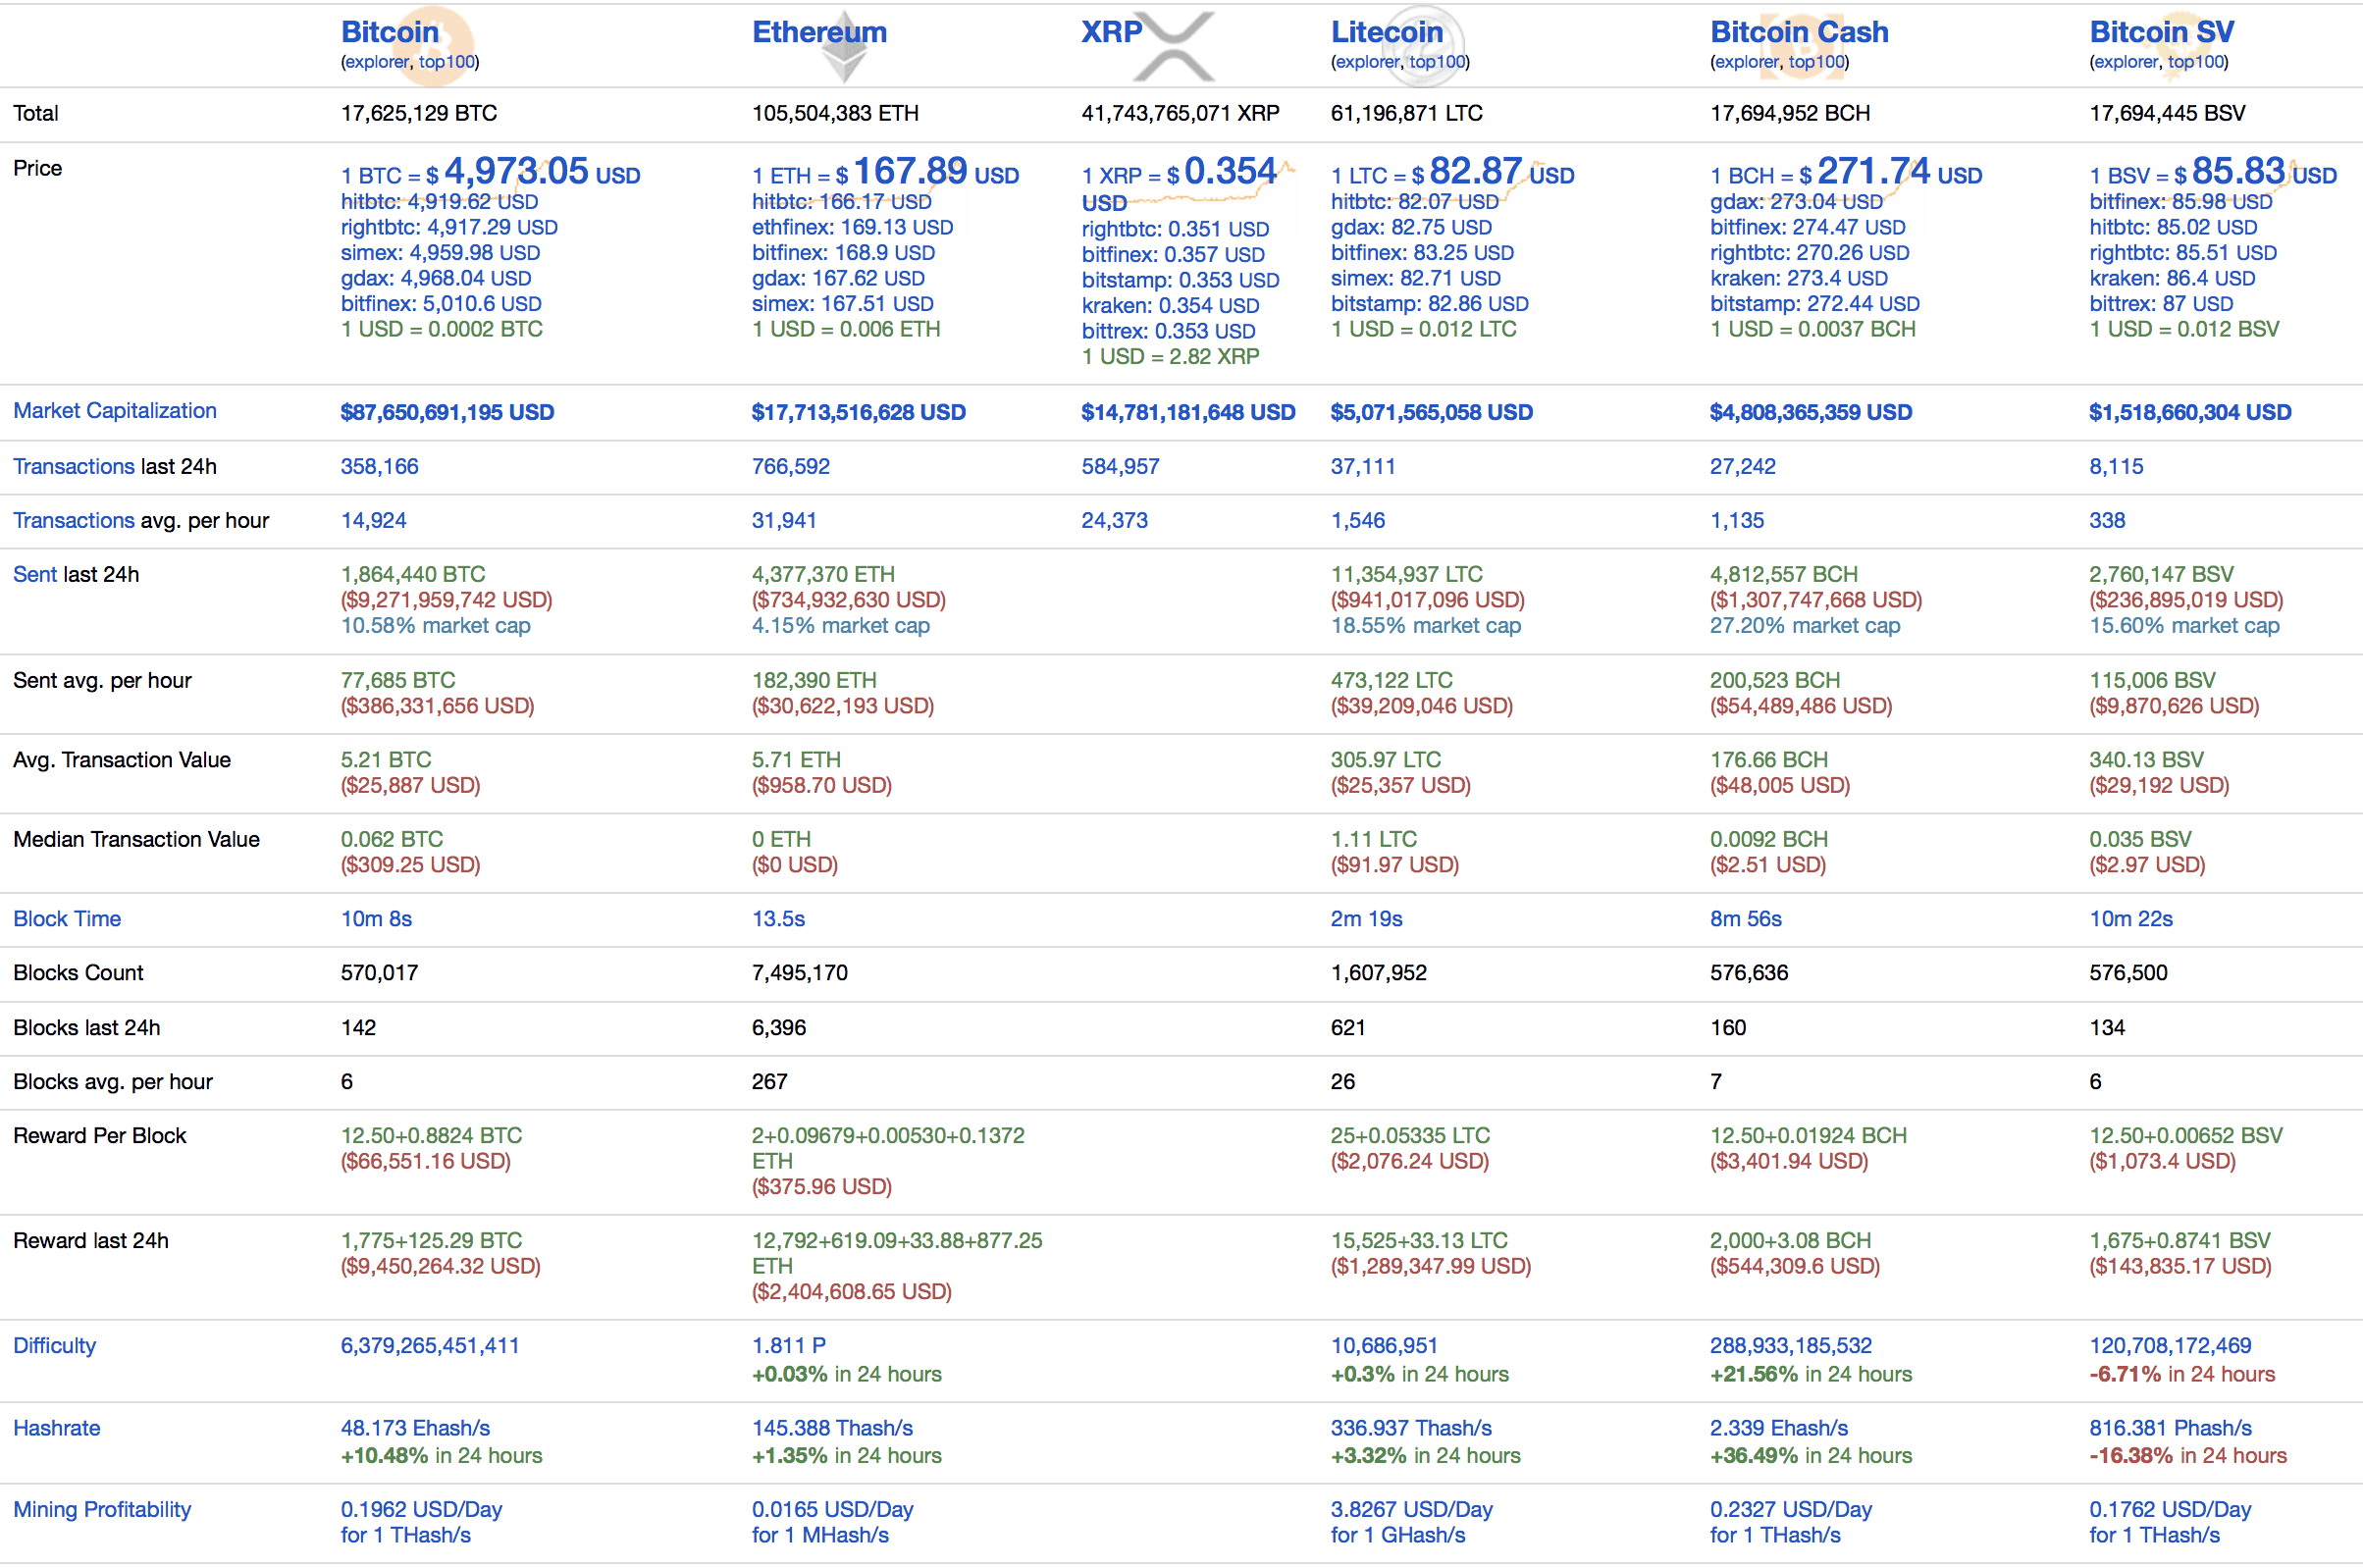Click Bitcoin SV price 85.83 USD

[2212, 172]
